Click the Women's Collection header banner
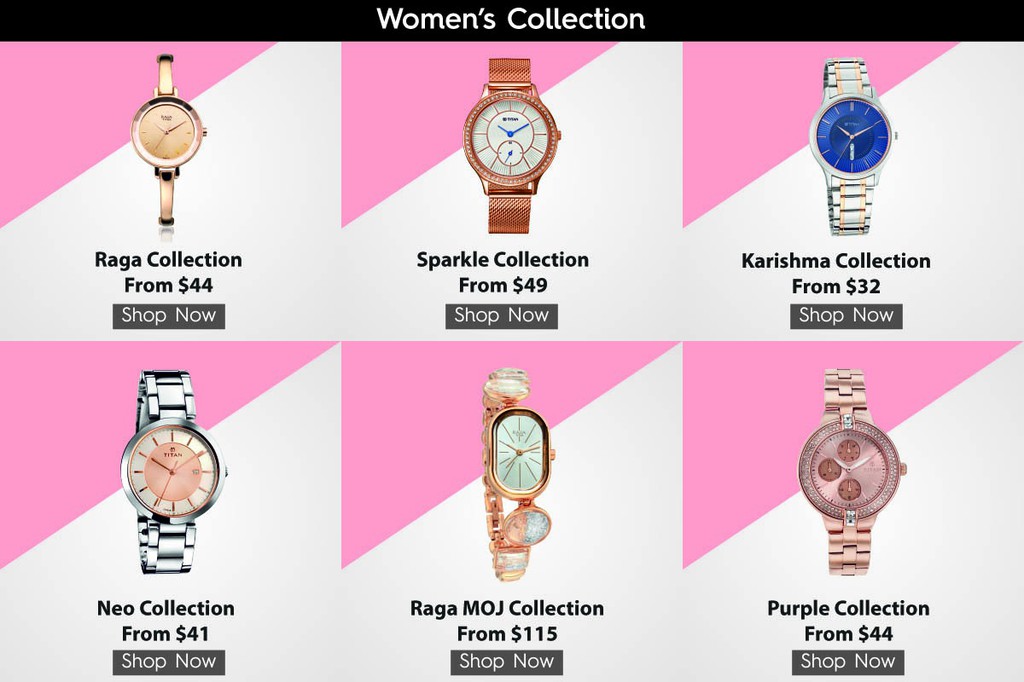The image size is (1024, 682). [x=512, y=20]
